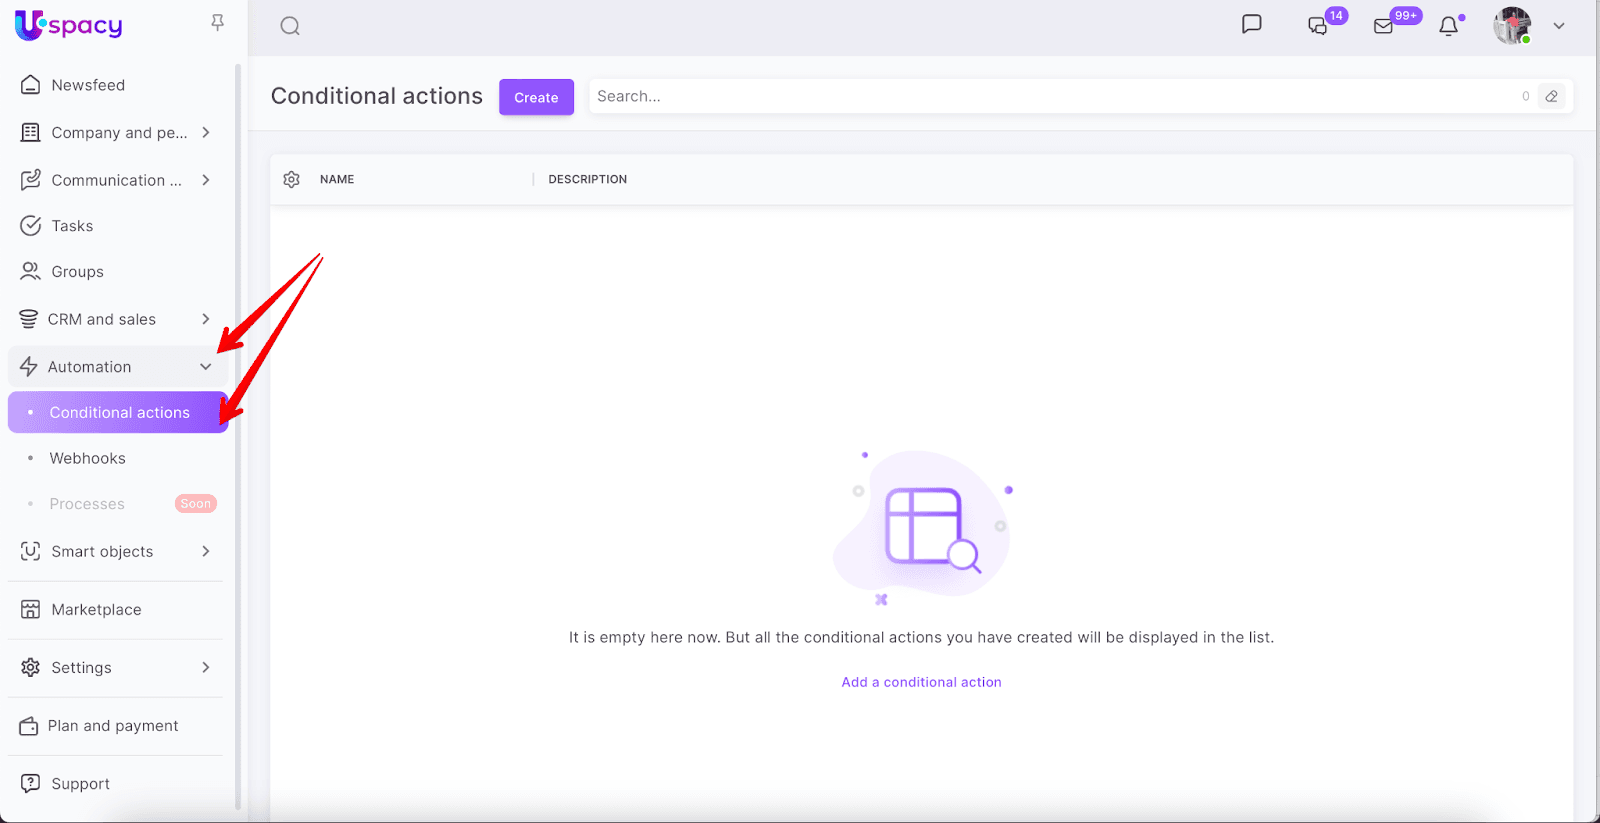This screenshot has width=1600, height=823.
Task: Pin the sidebar with the pin icon
Action: coord(217,23)
